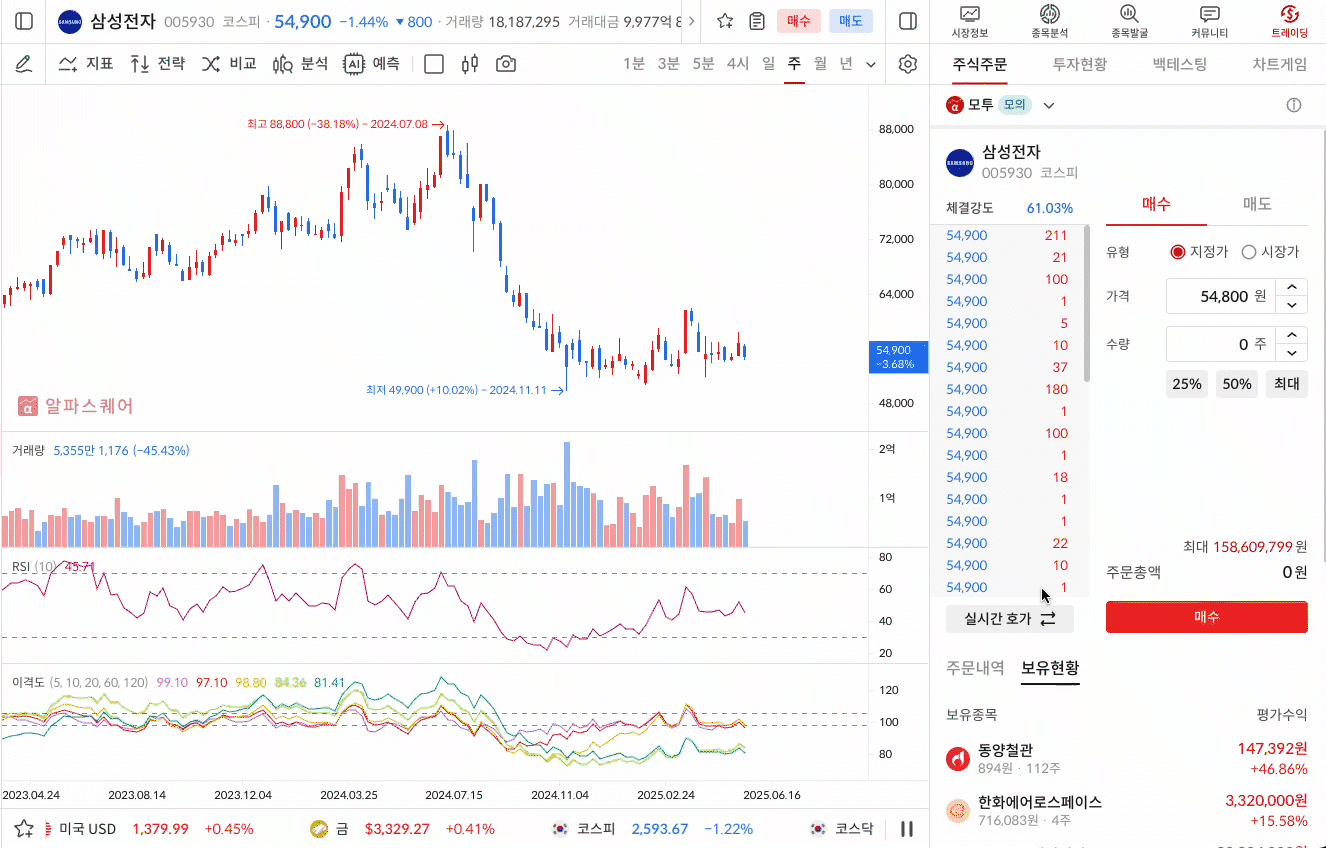The height and width of the screenshot is (848, 1326).
Task: Select the 주 weekly chart interval
Action: 794,64
